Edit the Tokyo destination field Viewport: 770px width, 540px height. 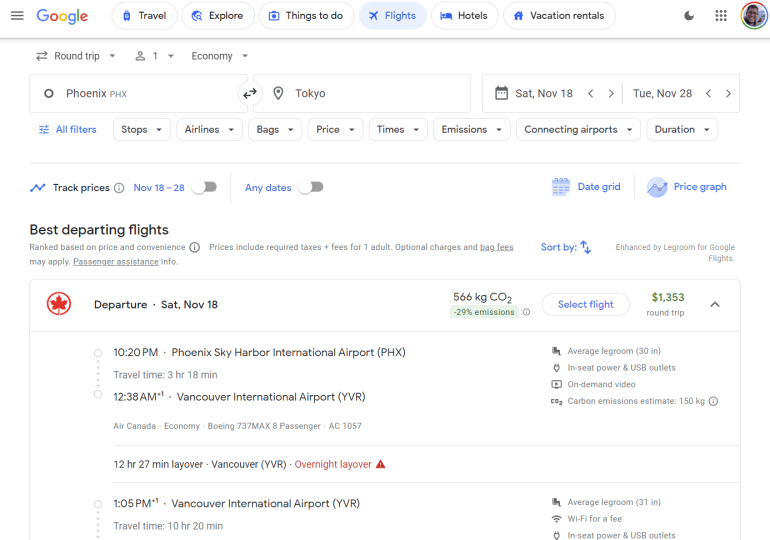370,93
